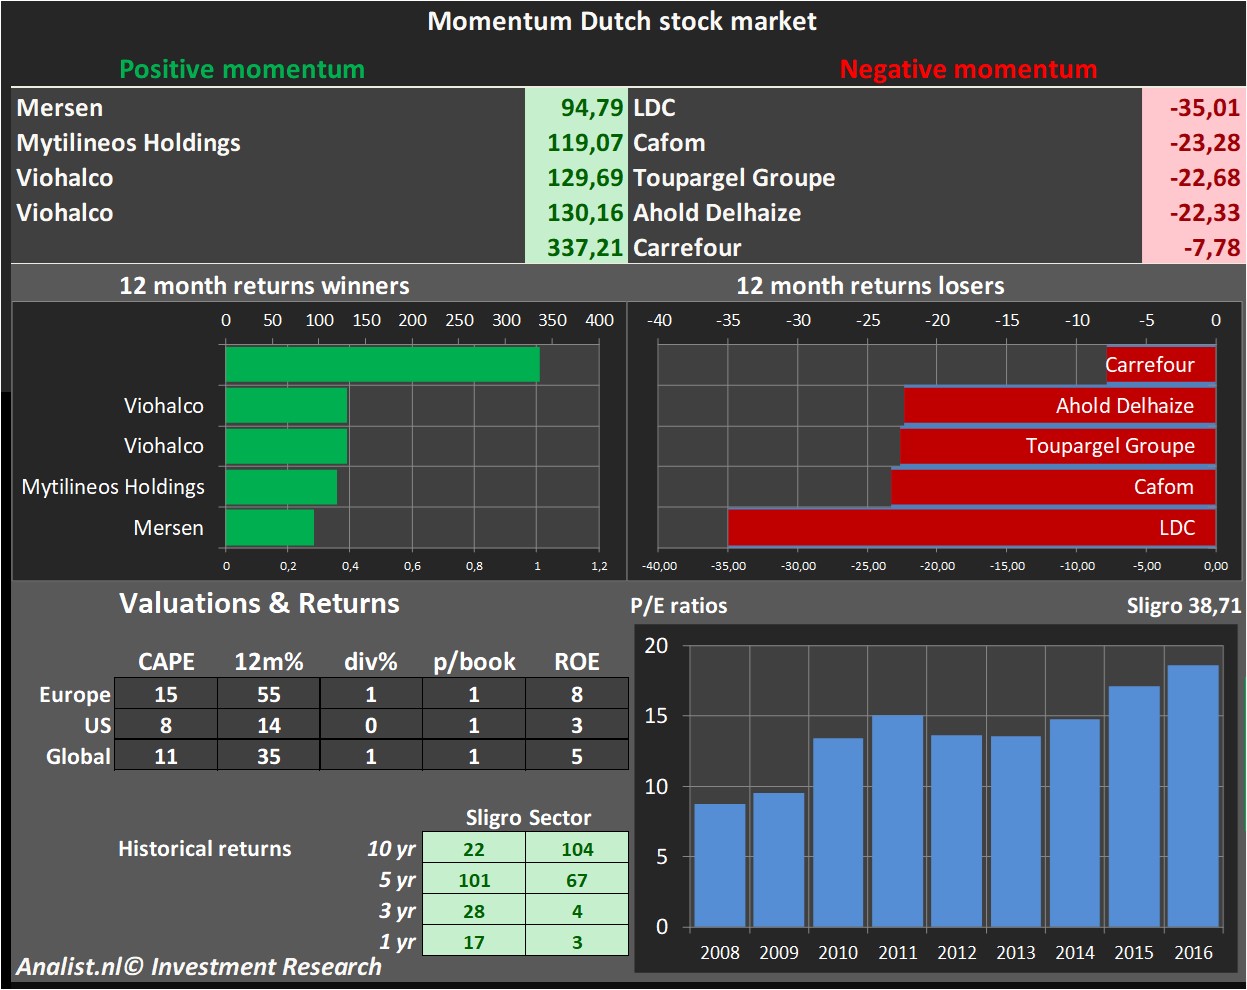The image size is (1247, 990).
Task: Click the US 12m% cell showing 14
Action: tap(269, 725)
